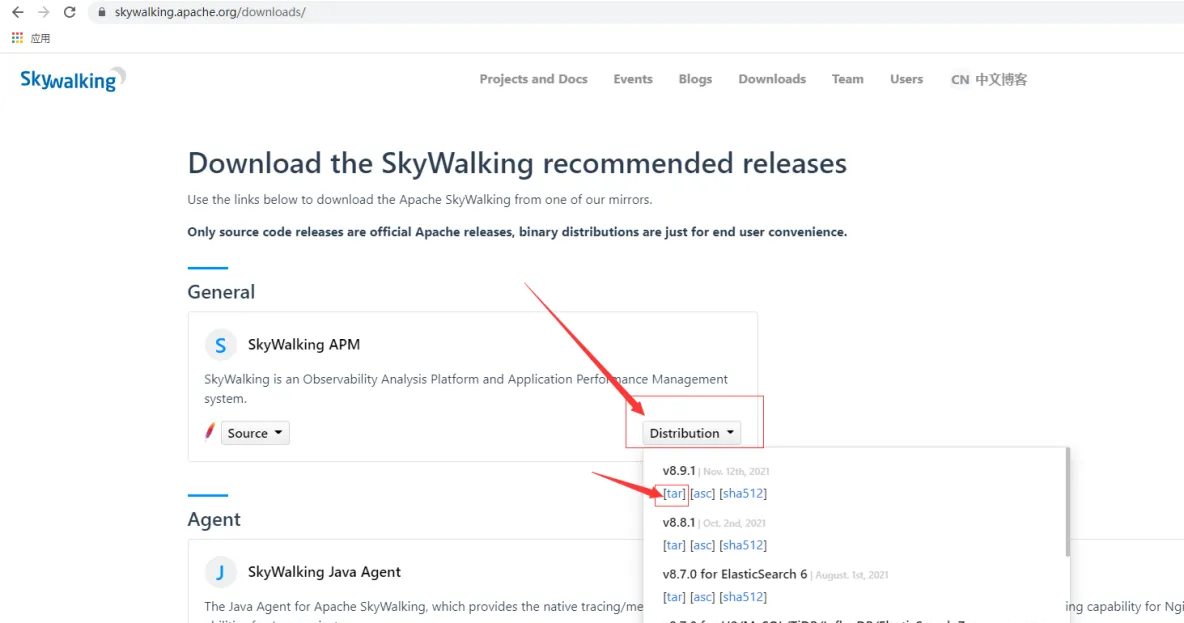Navigate to Downloads in the top menu
Viewport: 1184px width, 623px height.
click(x=772, y=79)
